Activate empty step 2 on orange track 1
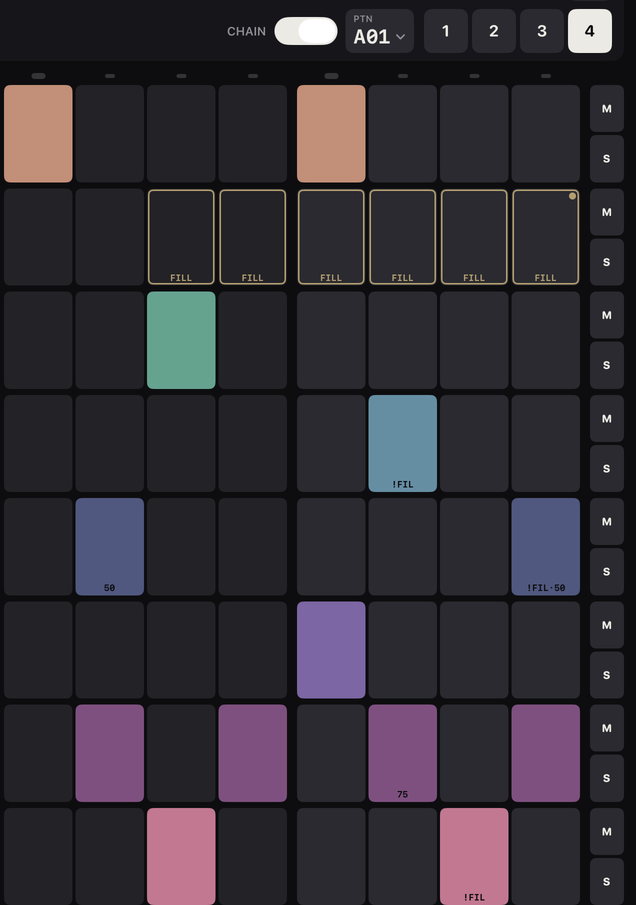This screenshot has width=636, height=905. [x=110, y=134]
